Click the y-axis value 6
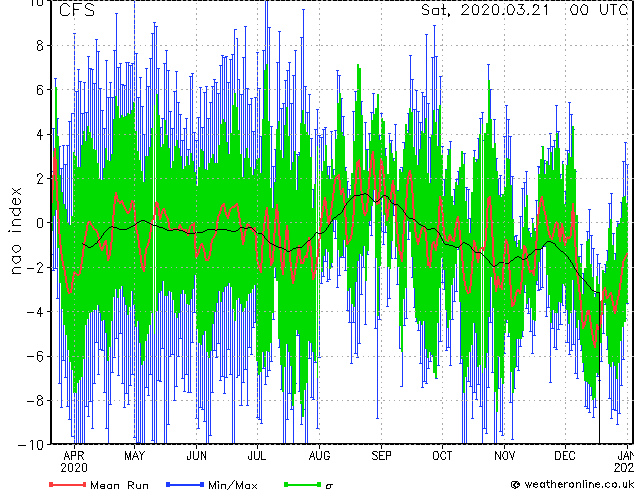Image resolution: width=634 pixels, height=490 pixels. tap(40, 90)
